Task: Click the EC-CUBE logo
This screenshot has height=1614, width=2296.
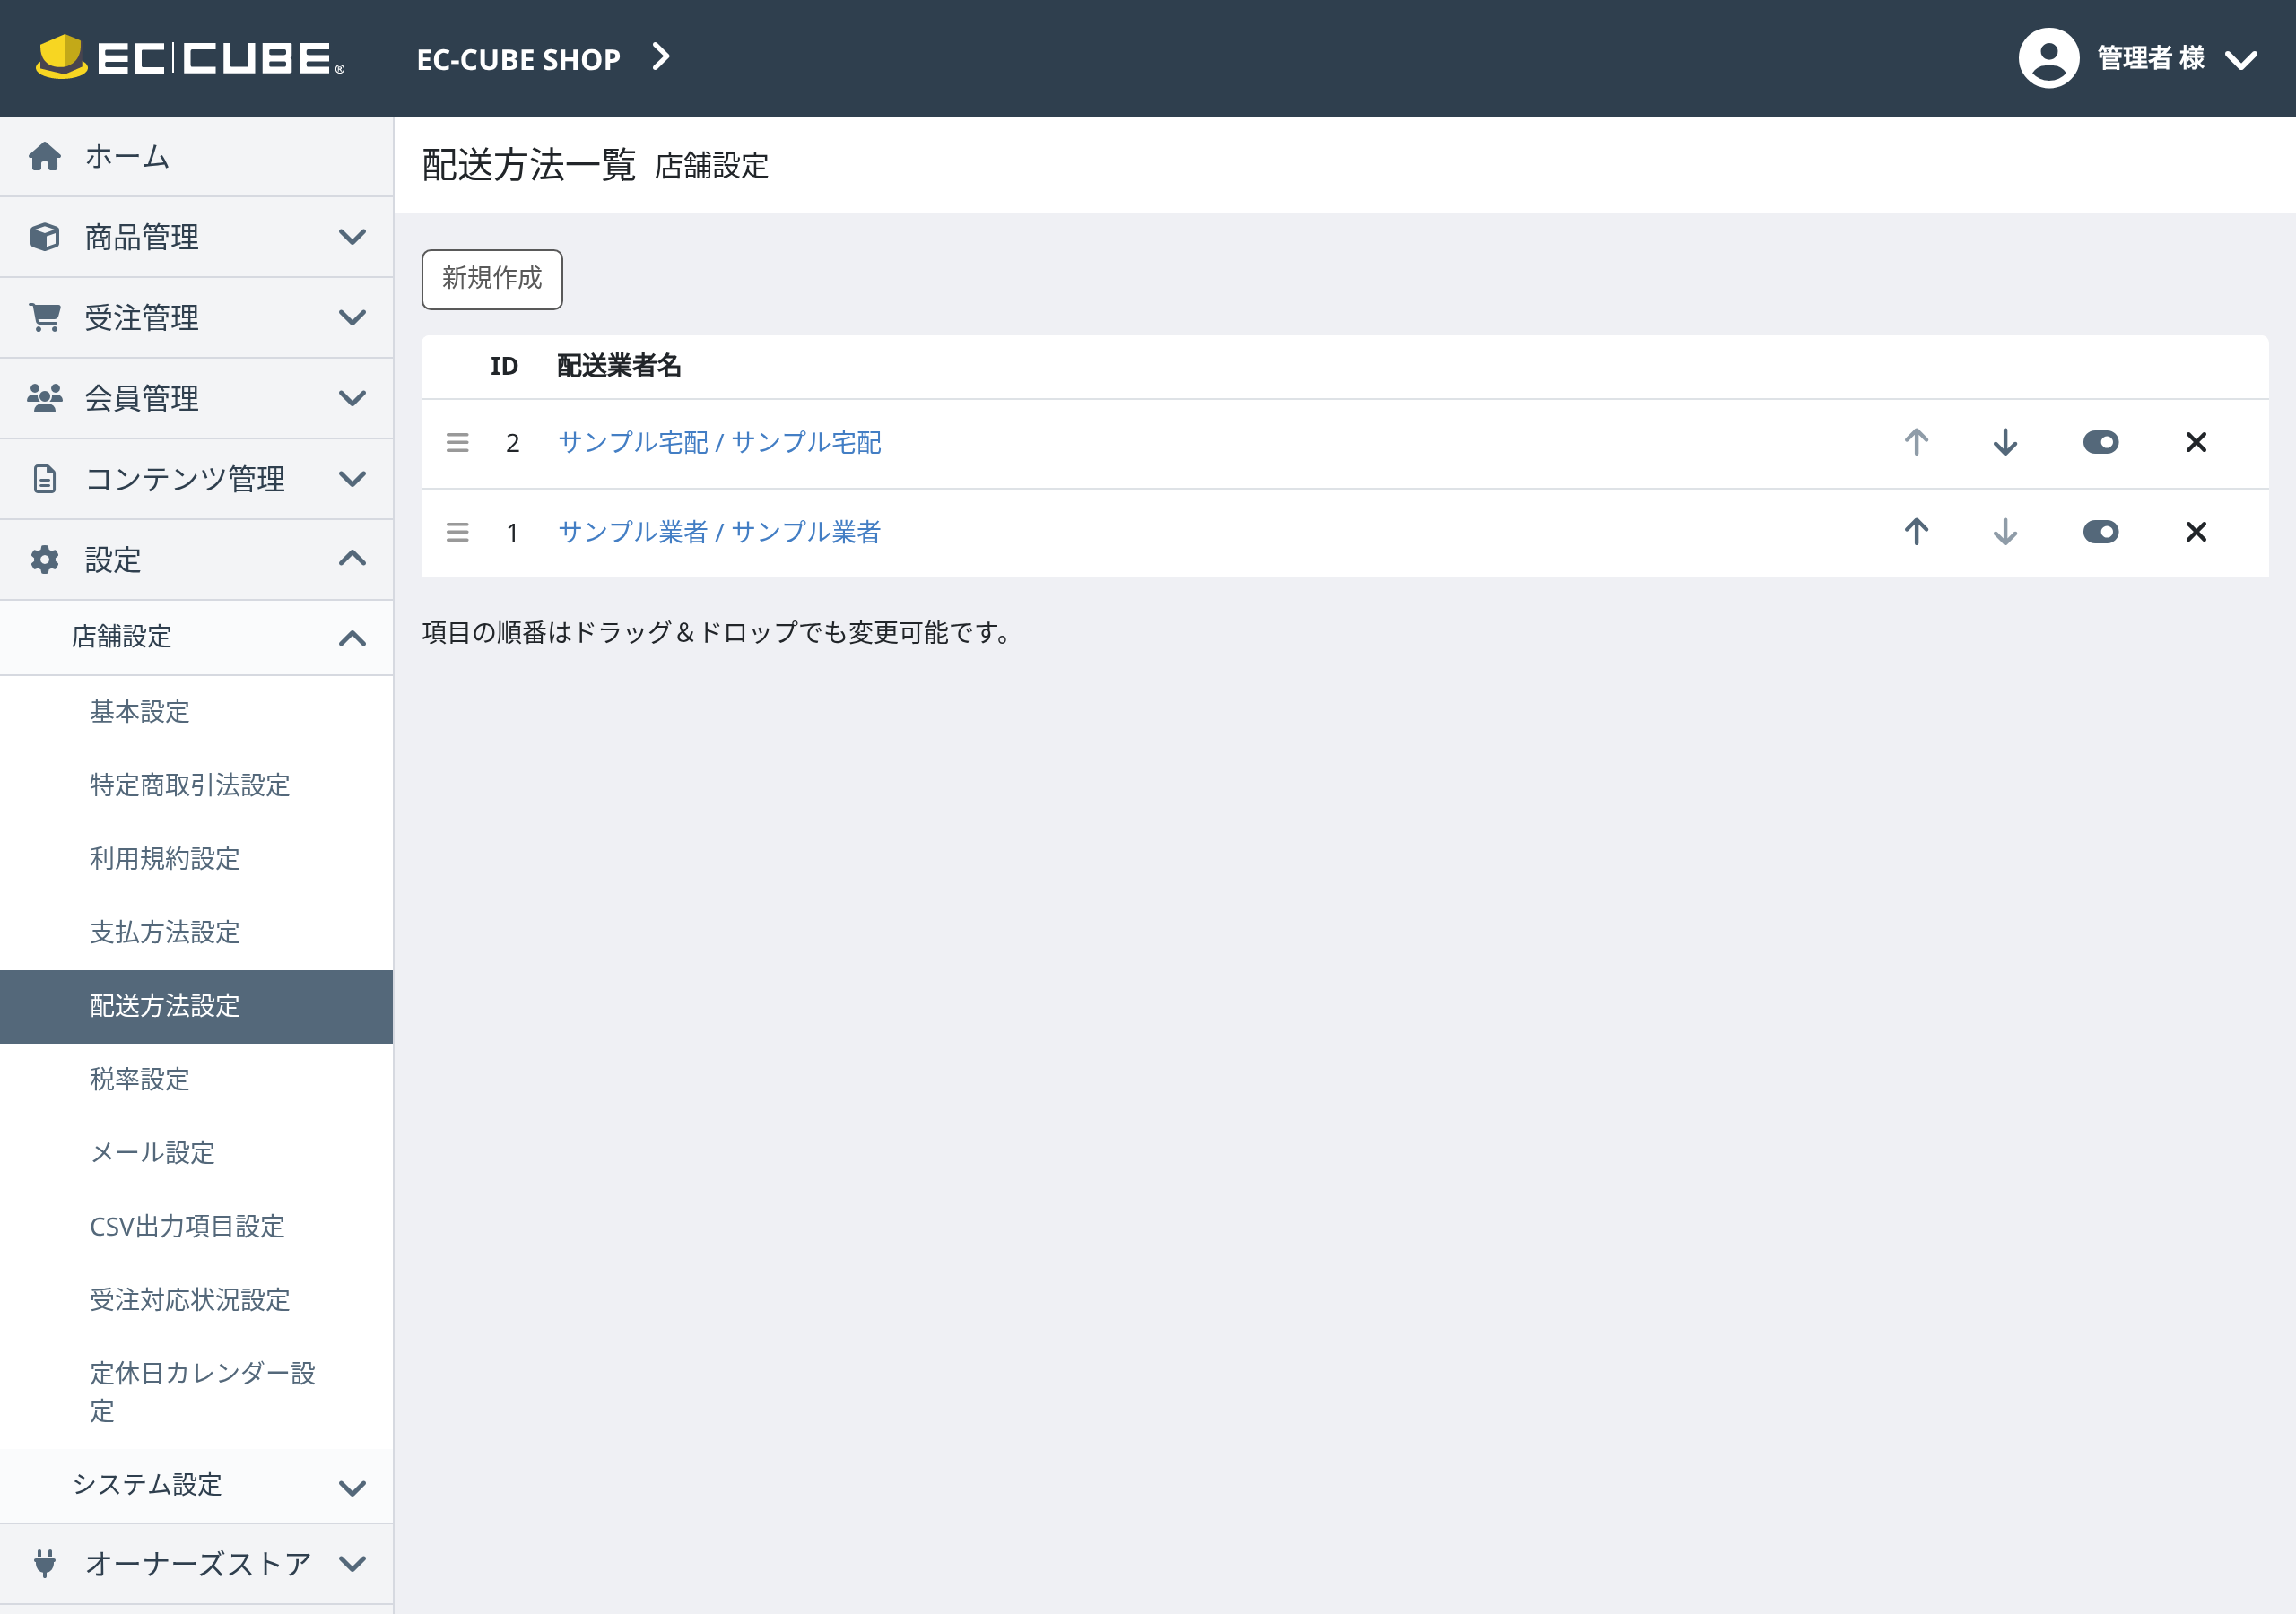Action: coord(190,57)
